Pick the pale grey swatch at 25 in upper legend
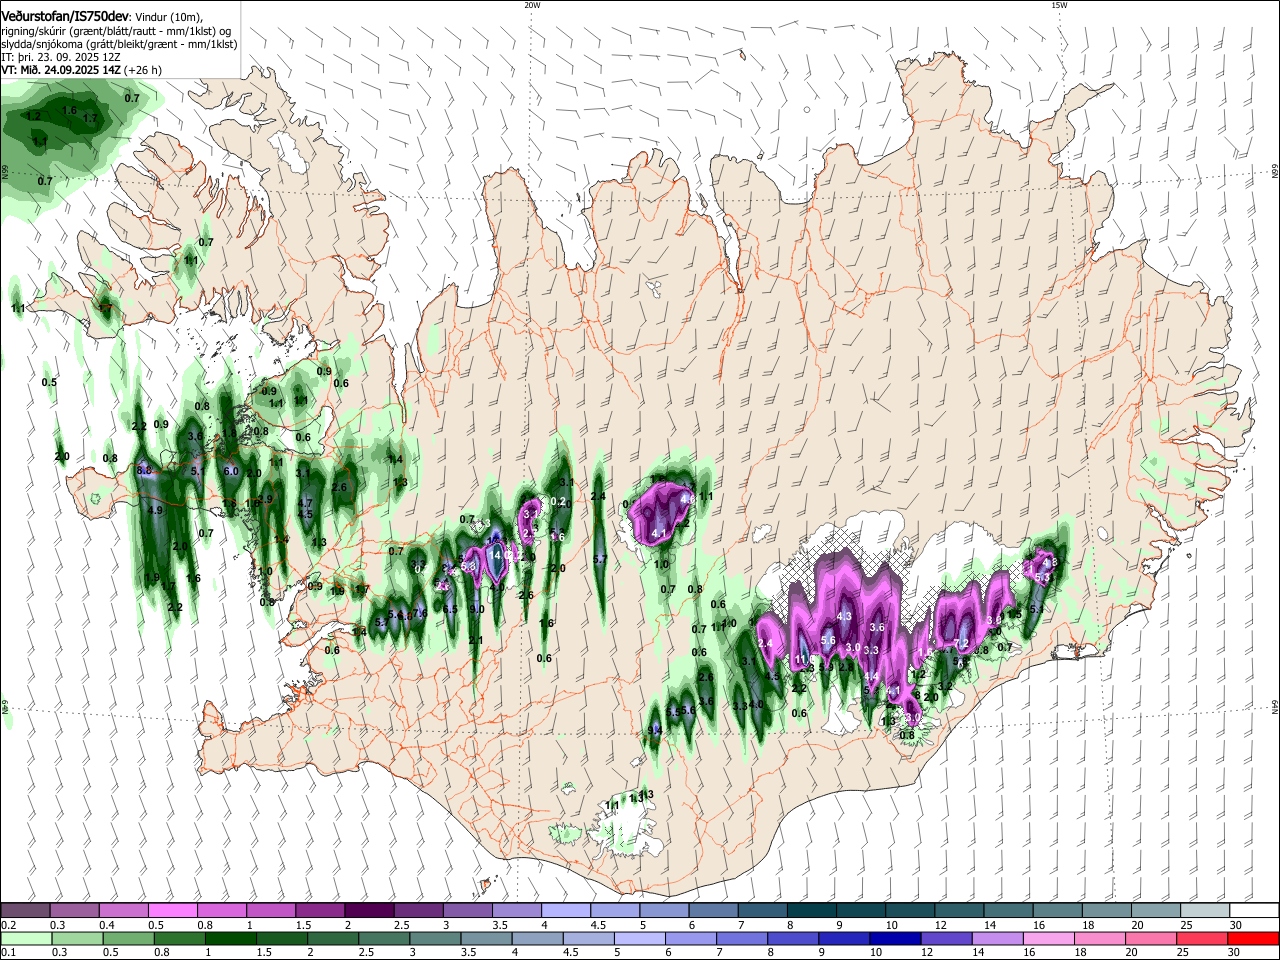Image resolution: width=1280 pixels, height=960 pixels. [x=1205, y=911]
